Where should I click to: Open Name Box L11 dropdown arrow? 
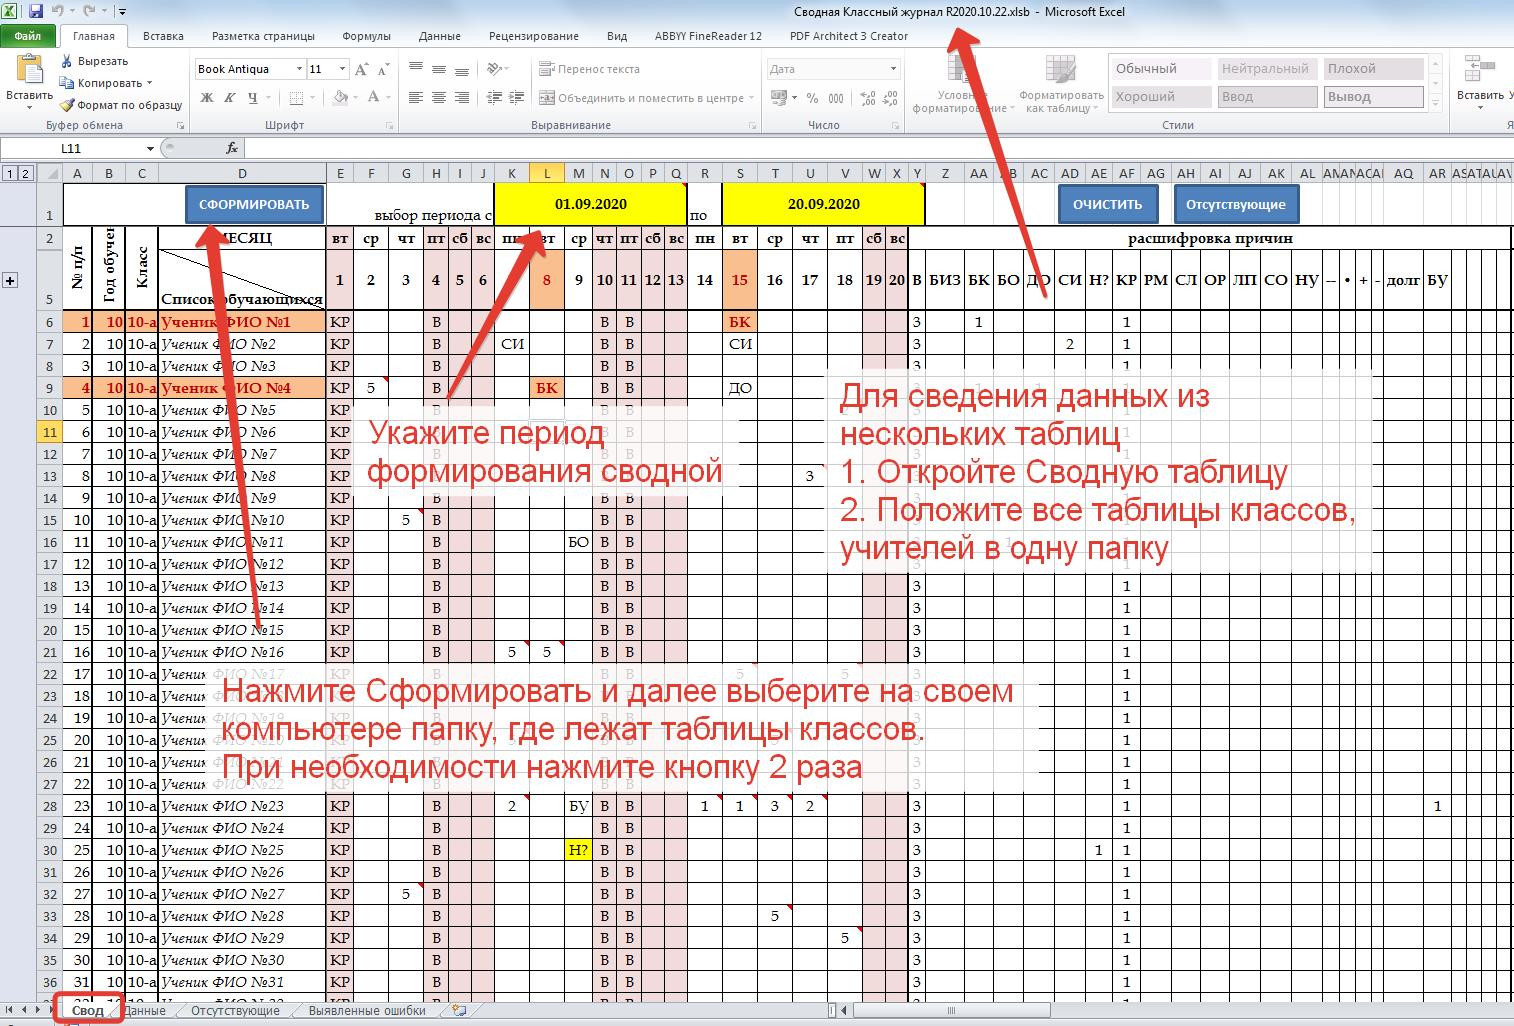(150, 148)
